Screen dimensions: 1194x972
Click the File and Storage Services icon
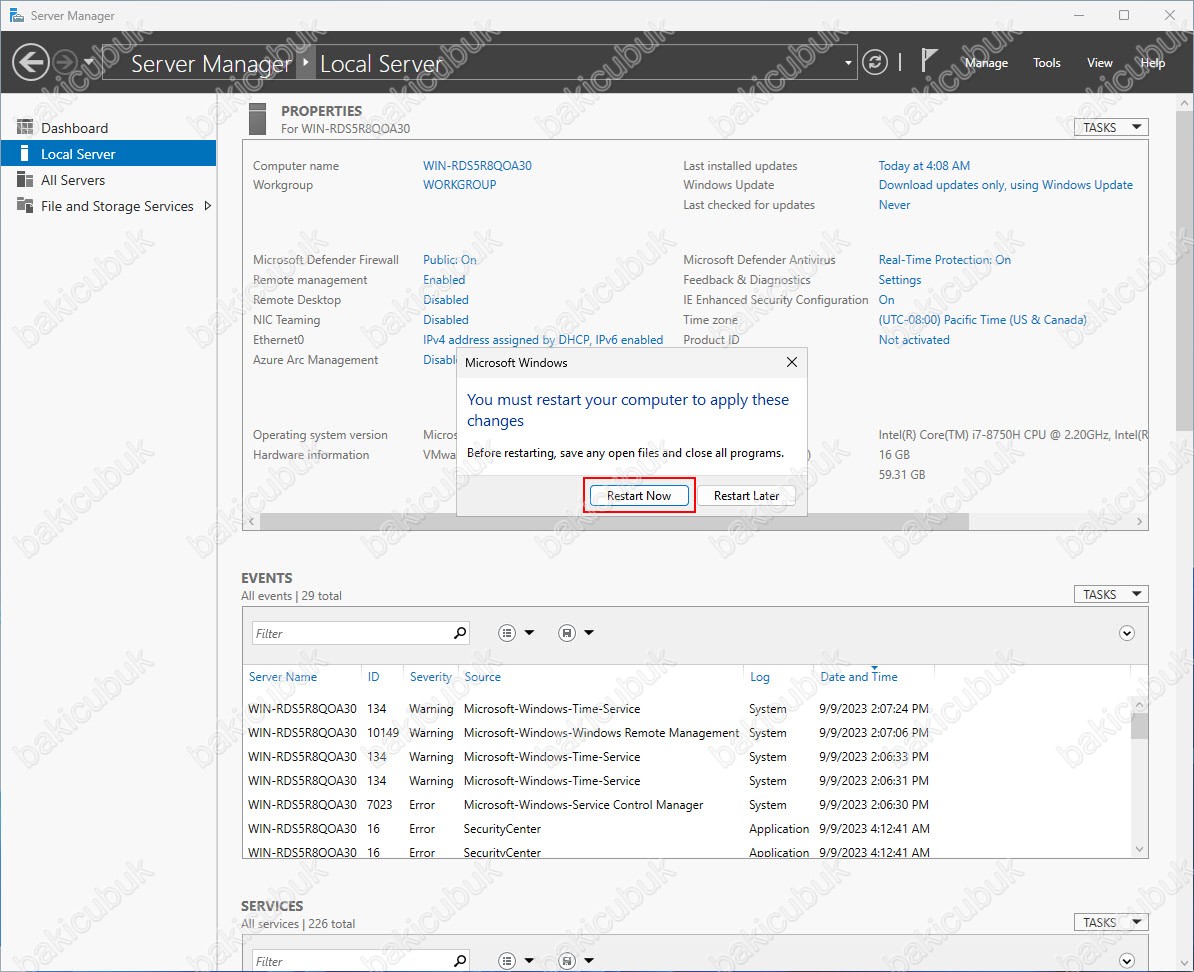(25, 206)
